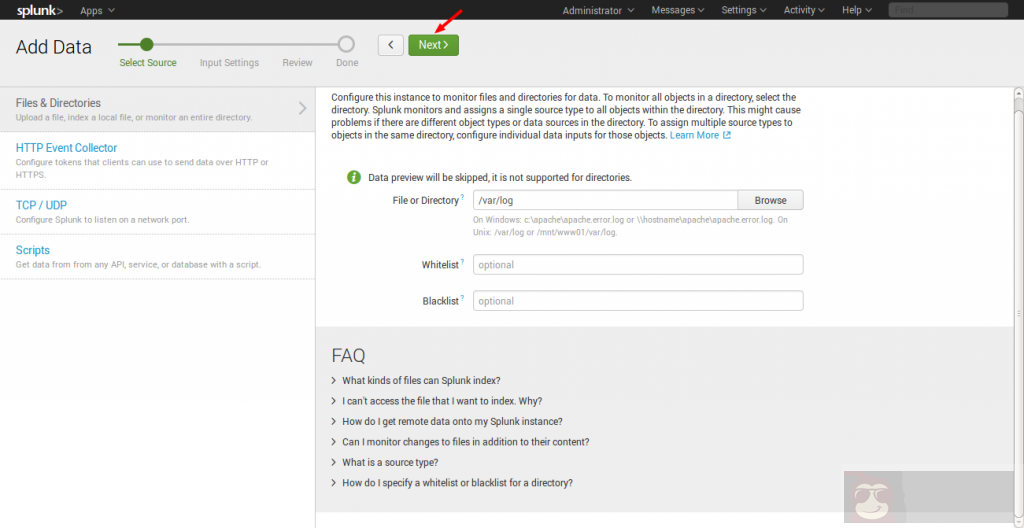
Task: Click 'Data preview will be skipped' message
Action: tap(500, 177)
